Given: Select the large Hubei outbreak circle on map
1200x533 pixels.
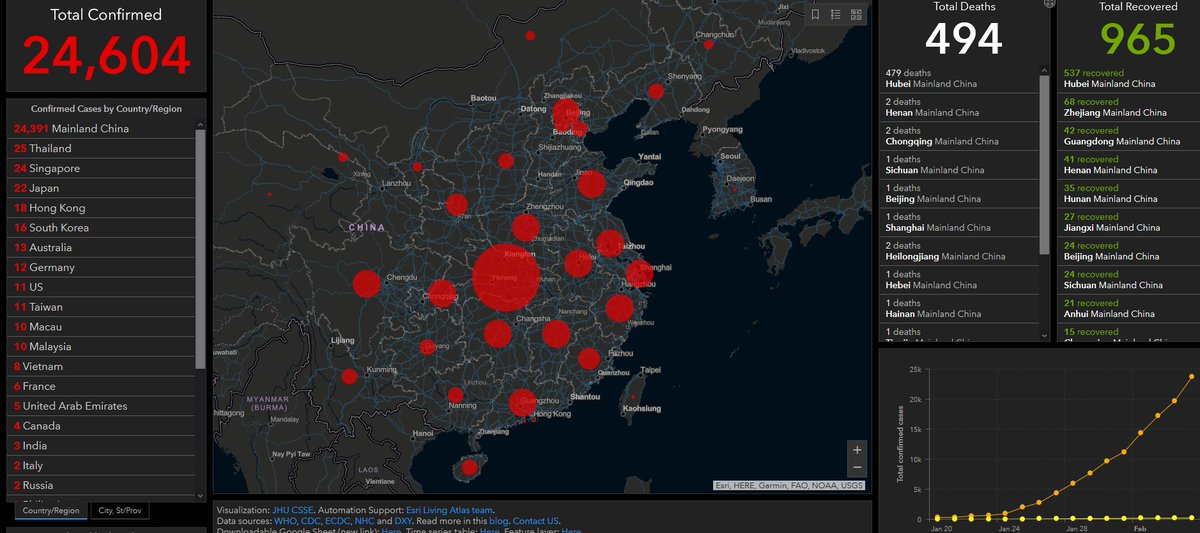Looking at the screenshot, I should [507, 279].
